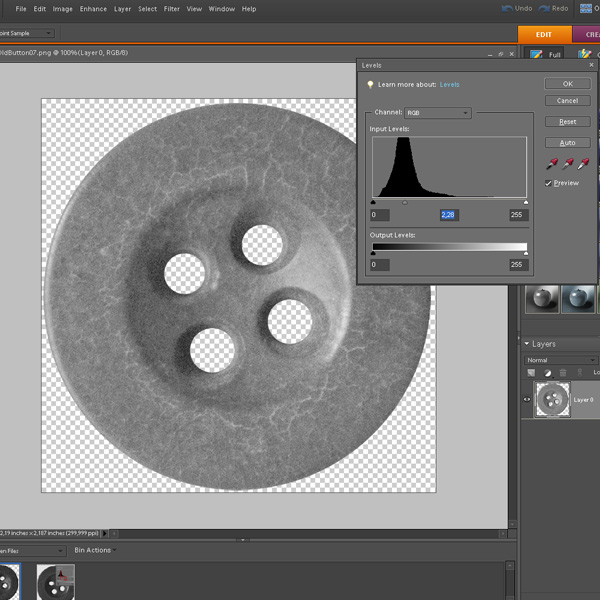Open the Layer menu
Viewport: 600px width, 600px height.
122,9
